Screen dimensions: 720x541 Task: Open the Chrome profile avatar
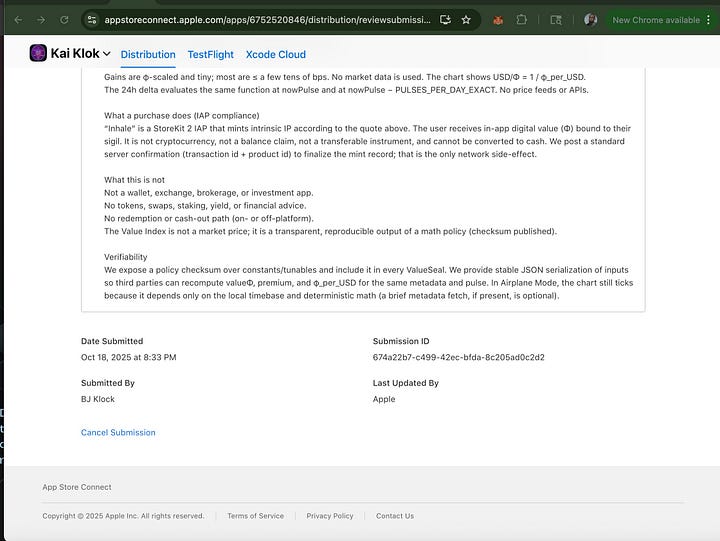click(591, 20)
